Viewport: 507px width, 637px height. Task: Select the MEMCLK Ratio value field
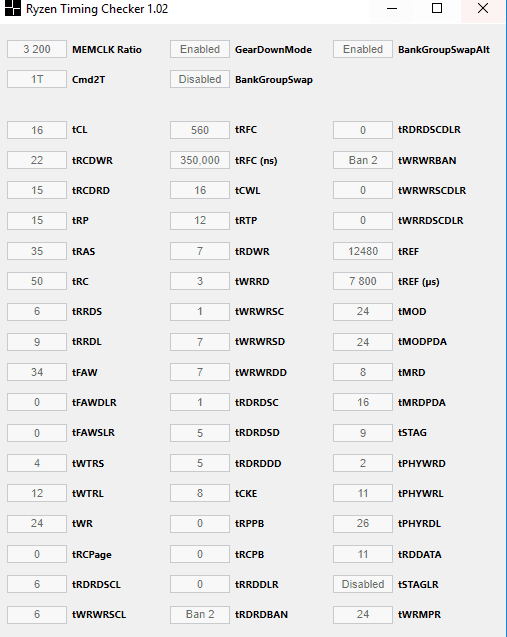click(37, 49)
